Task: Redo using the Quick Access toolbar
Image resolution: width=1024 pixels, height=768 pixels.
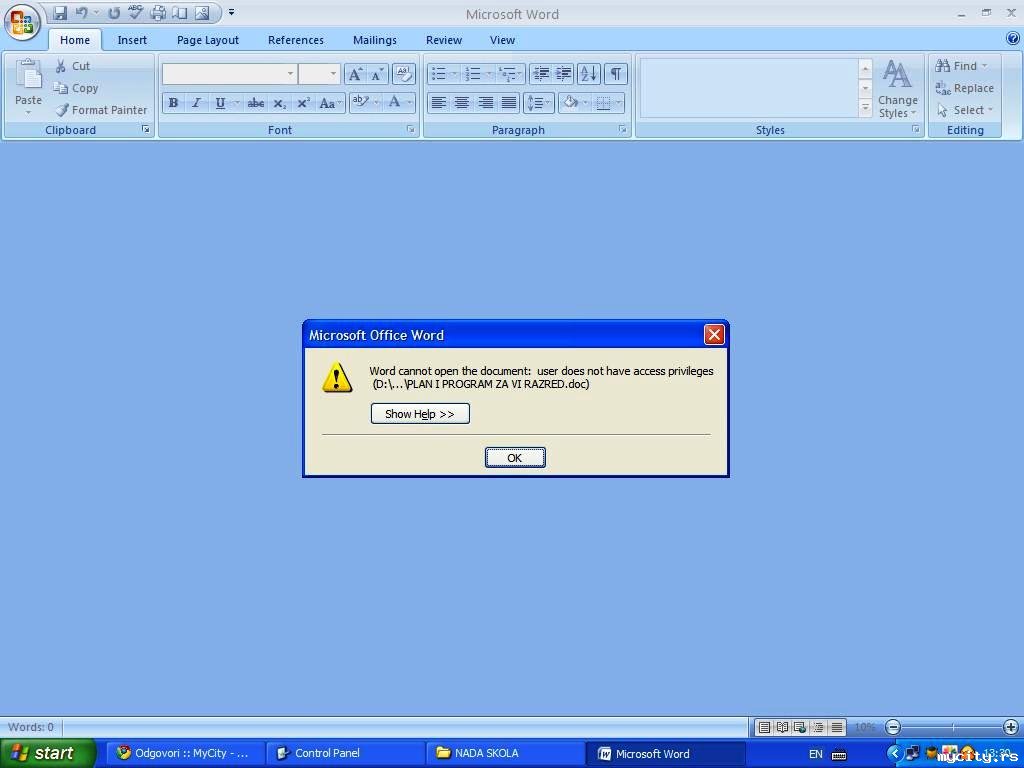Action: 114,13
